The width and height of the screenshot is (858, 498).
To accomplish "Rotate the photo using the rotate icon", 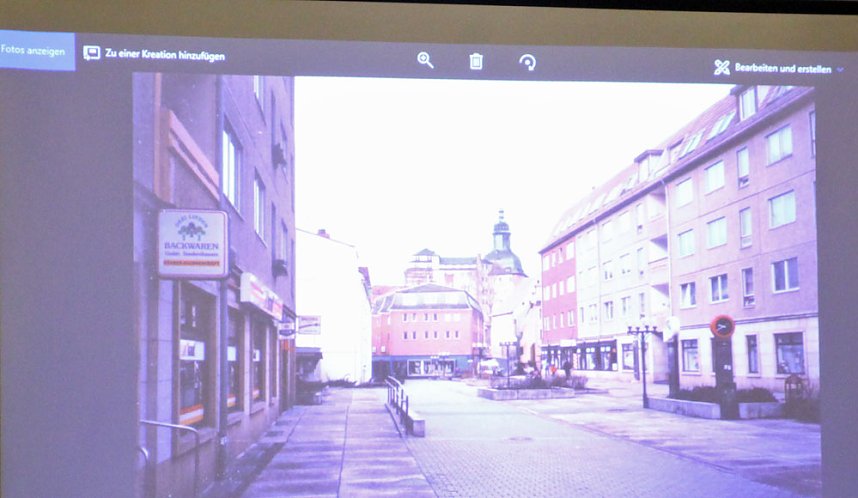I will click(527, 62).
